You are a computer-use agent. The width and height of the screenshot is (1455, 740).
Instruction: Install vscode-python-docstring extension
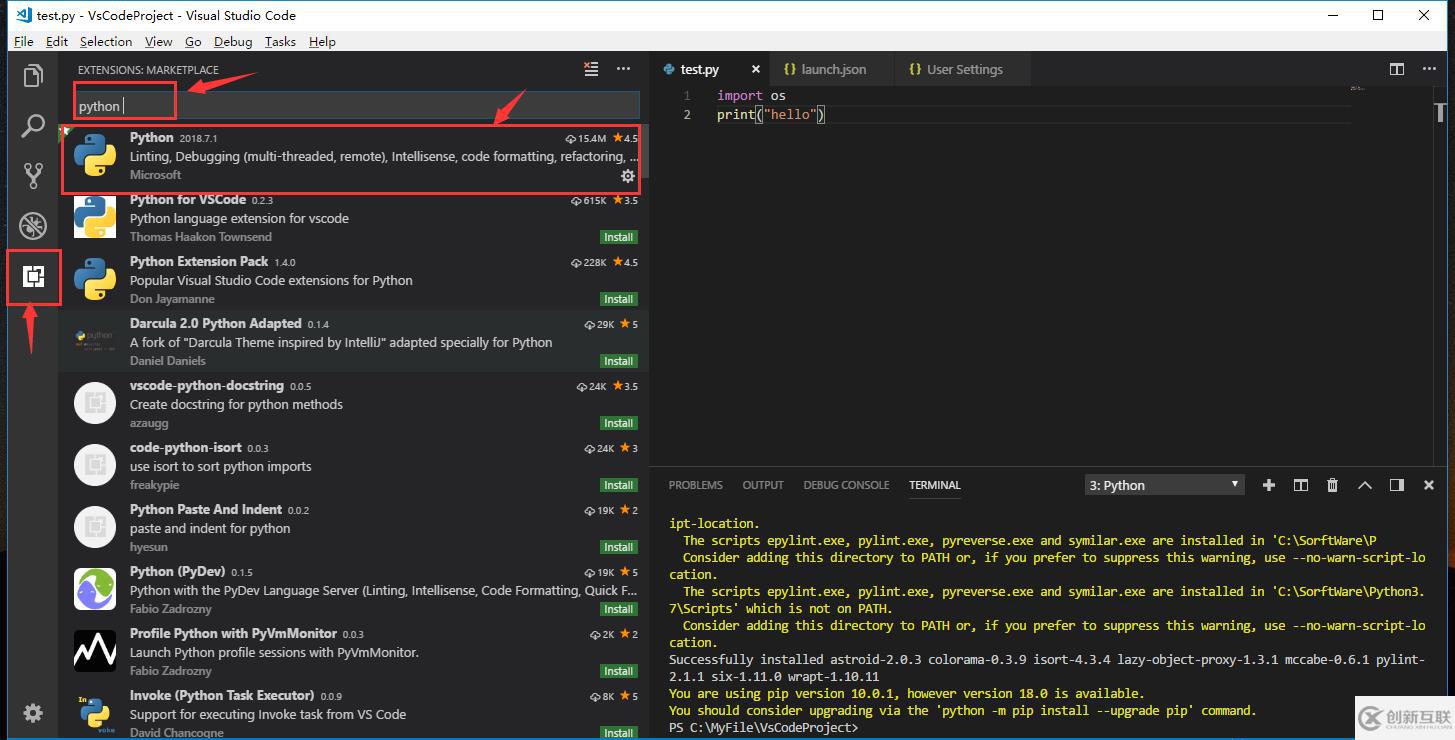tap(619, 423)
